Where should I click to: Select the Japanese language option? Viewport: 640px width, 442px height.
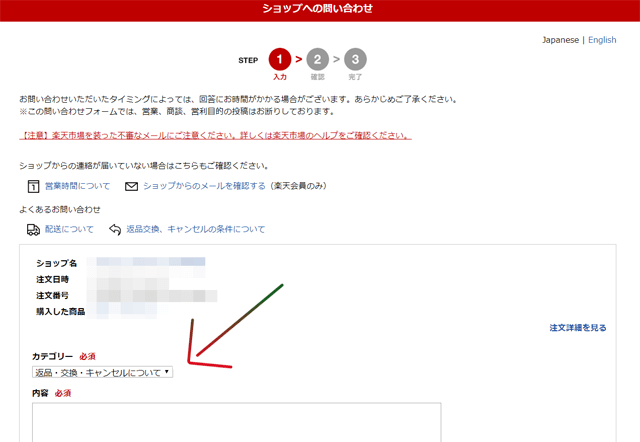pyautogui.click(x=560, y=40)
